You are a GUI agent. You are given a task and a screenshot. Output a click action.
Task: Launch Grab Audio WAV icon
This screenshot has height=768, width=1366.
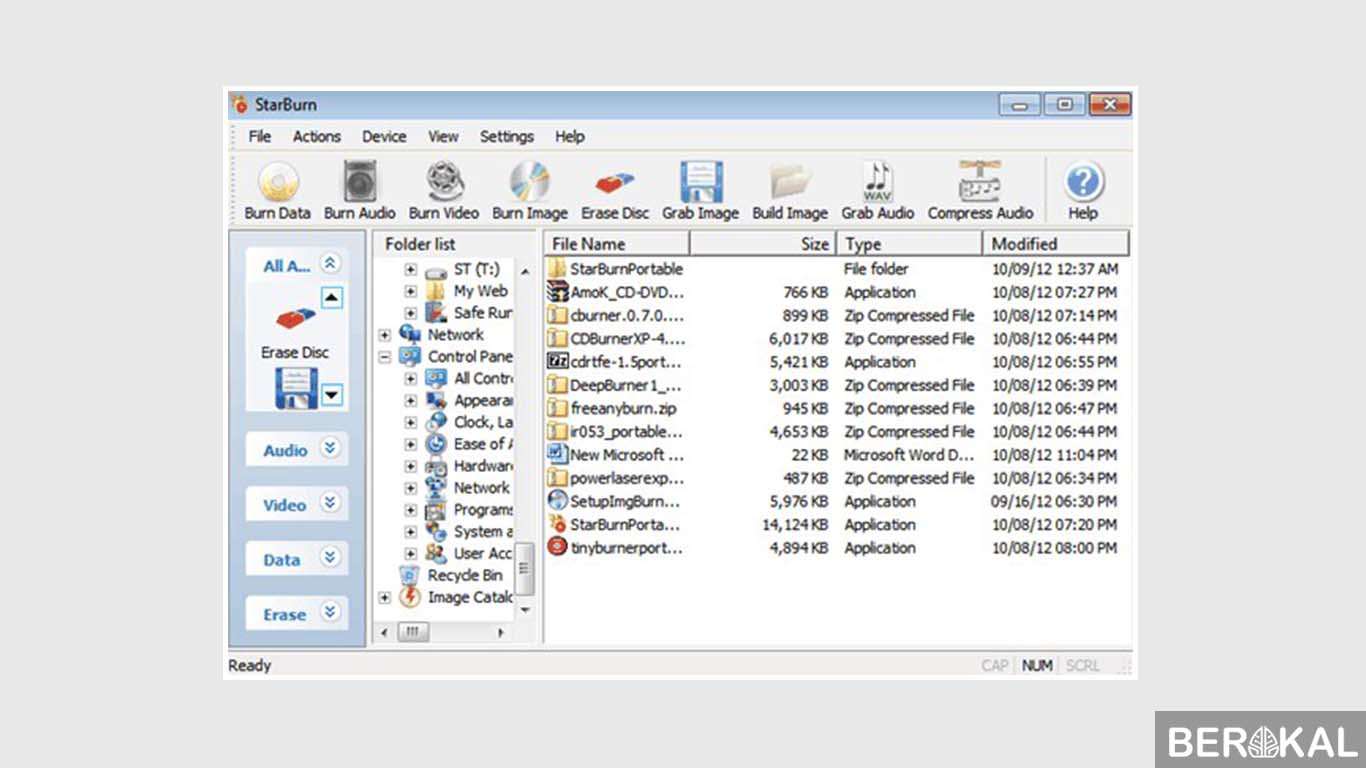[x=877, y=183]
